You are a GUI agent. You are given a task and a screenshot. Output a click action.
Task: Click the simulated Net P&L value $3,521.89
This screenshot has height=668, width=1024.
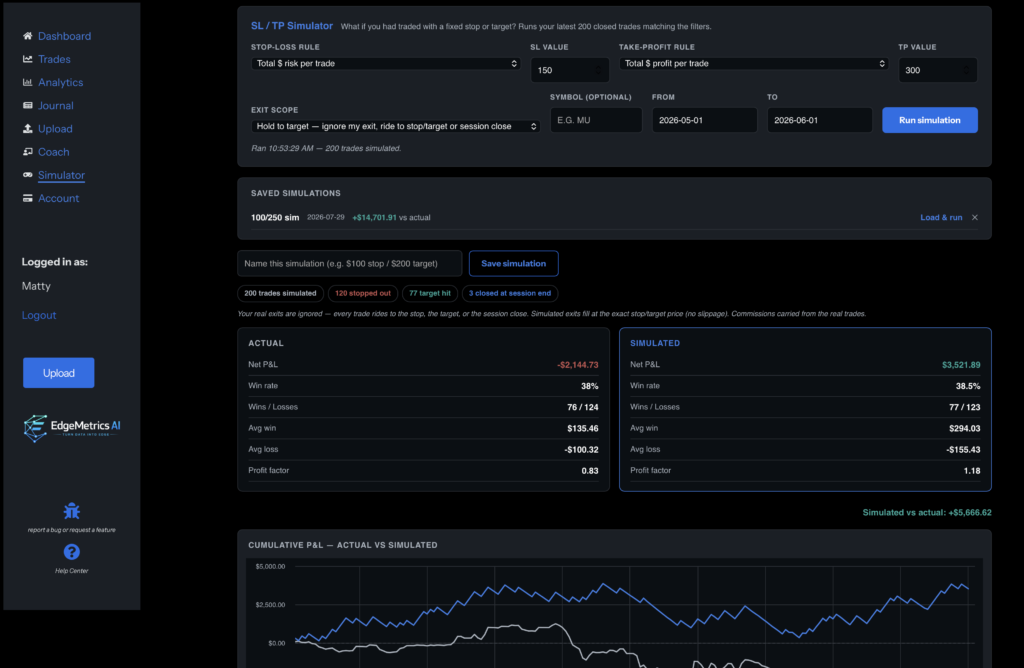tap(961, 365)
